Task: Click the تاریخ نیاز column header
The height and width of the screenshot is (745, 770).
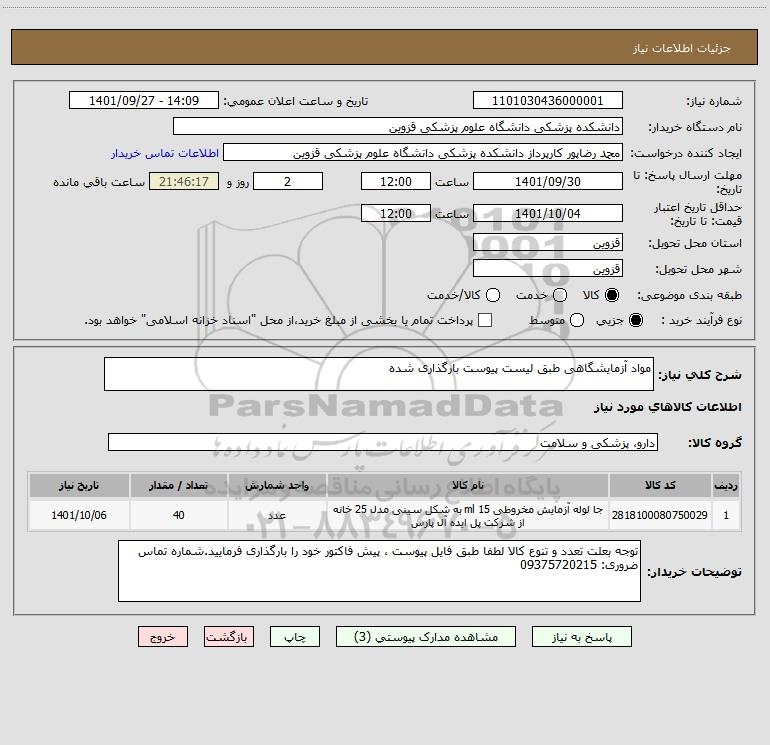Action: click(x=79, y=485)
